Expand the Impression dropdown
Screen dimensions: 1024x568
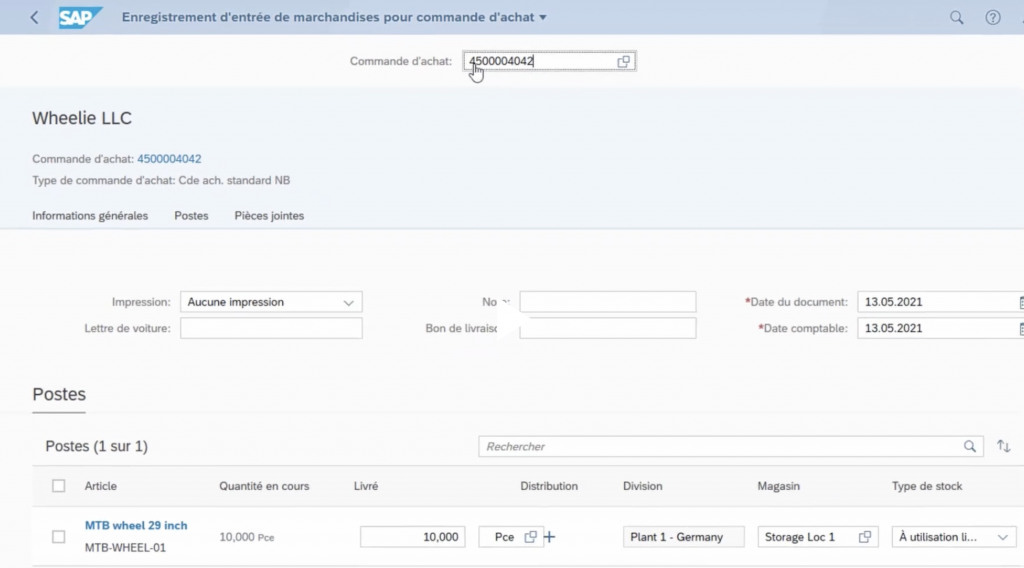348,302
